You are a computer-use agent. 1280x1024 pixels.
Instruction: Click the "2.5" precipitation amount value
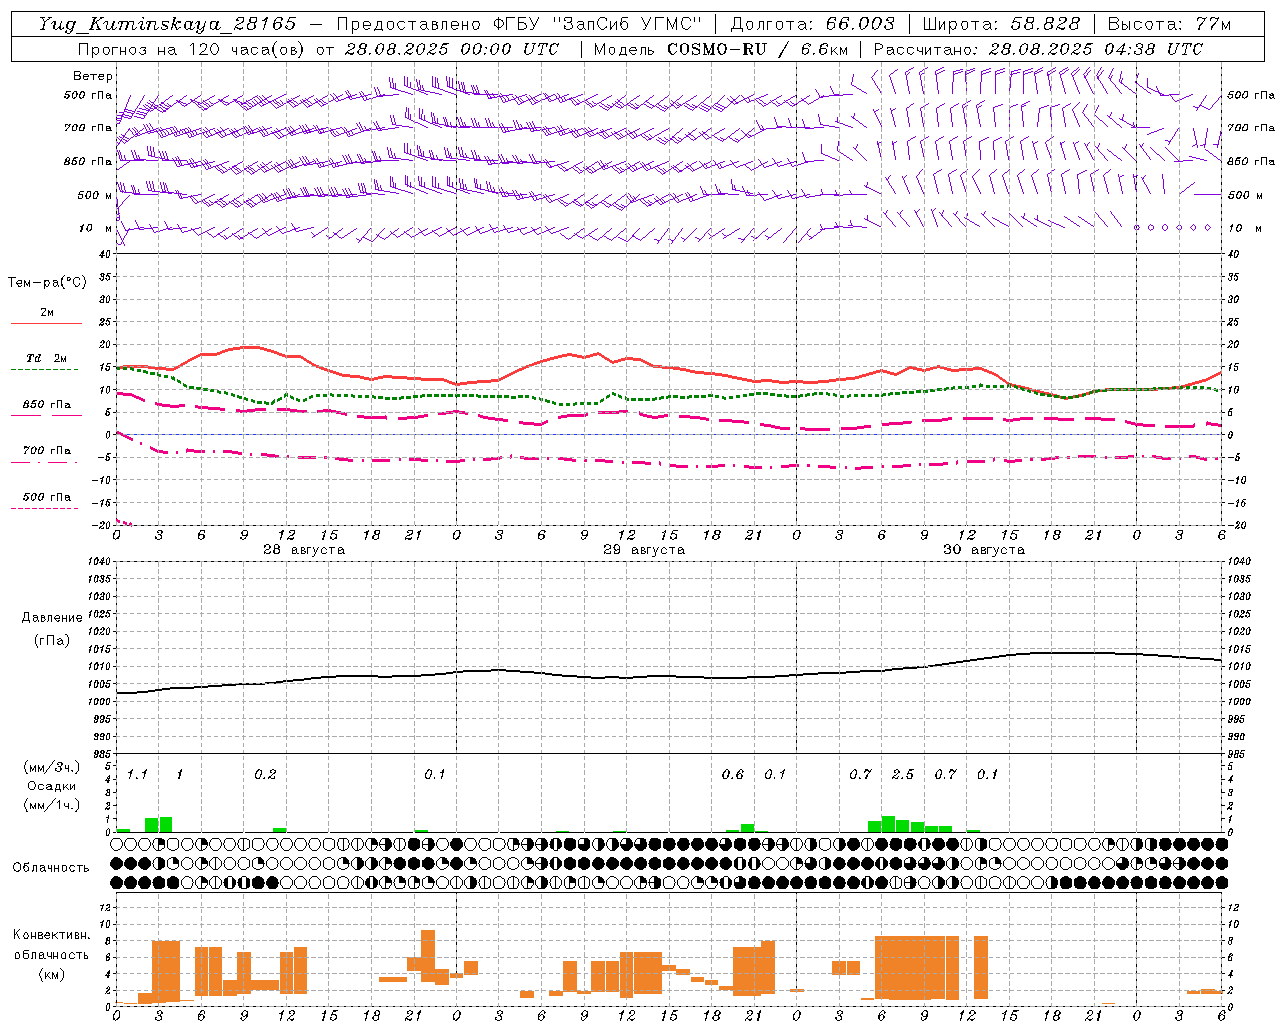point(903,774)
